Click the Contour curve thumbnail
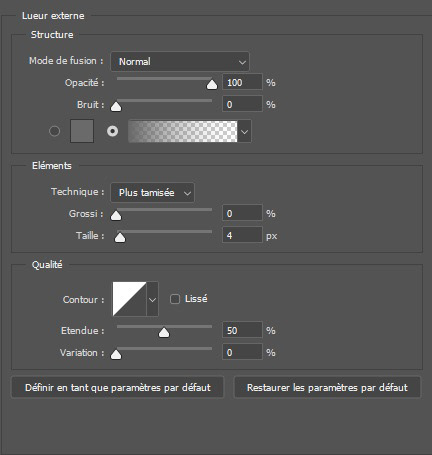This screenshot has width=432, height=455. point(130,299)
